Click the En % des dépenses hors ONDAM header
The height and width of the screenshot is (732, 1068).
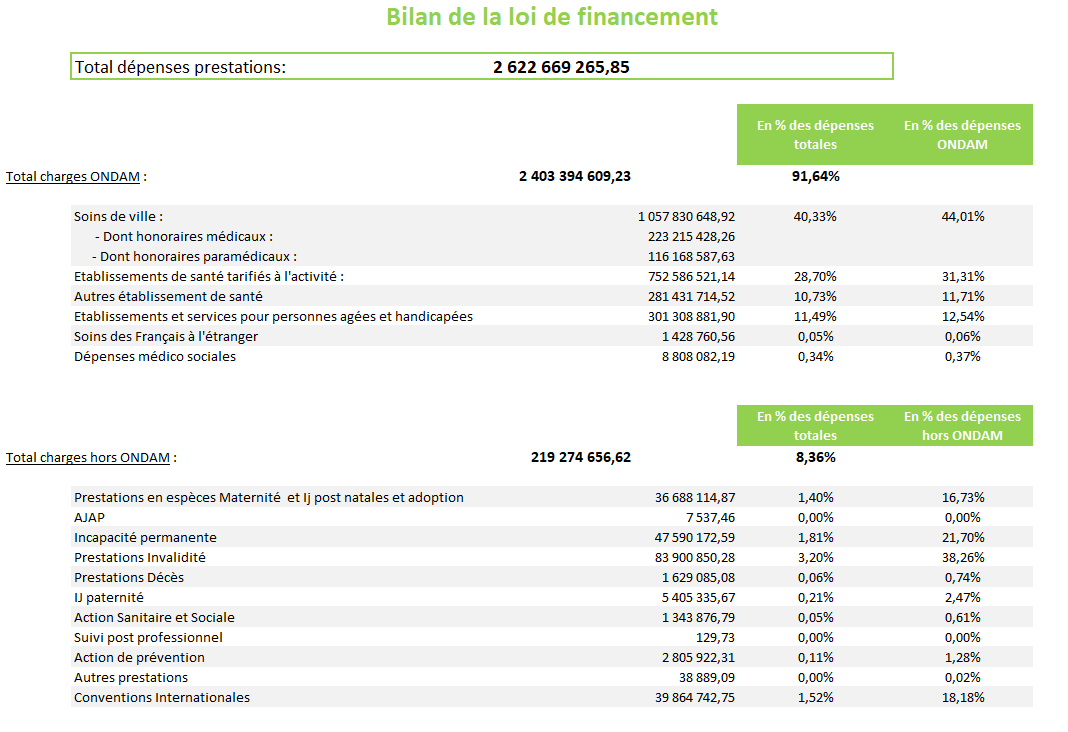[962, 426]
